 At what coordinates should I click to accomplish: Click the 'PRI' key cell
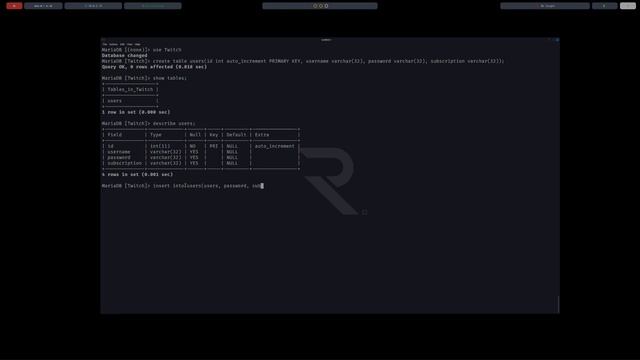[x=213, y=146]
